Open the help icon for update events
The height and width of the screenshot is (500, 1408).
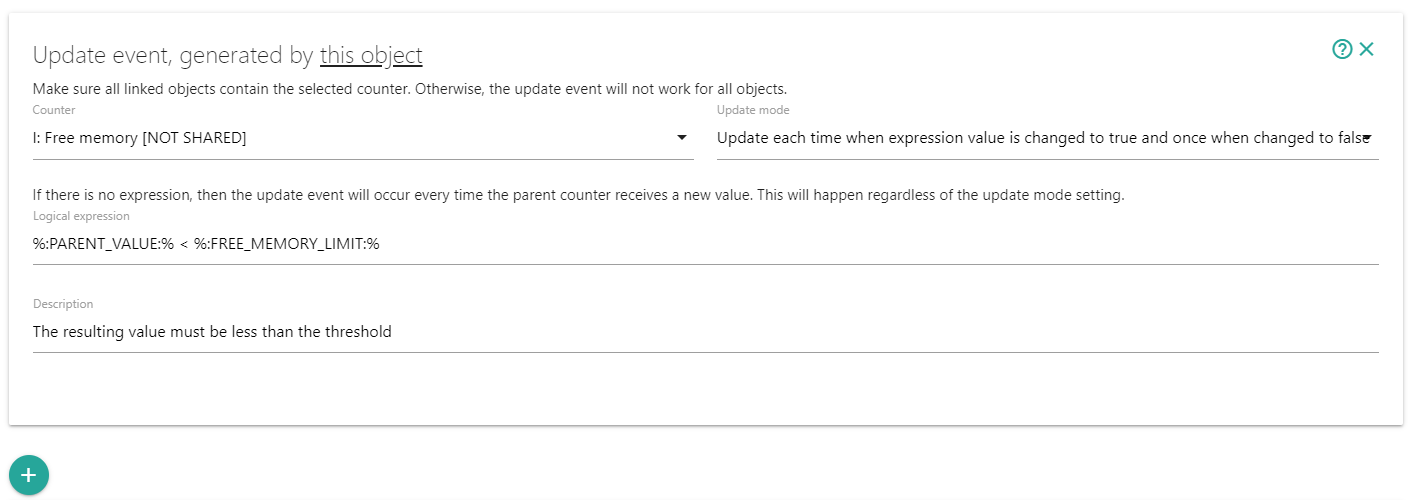click(x=1342, y=49)
